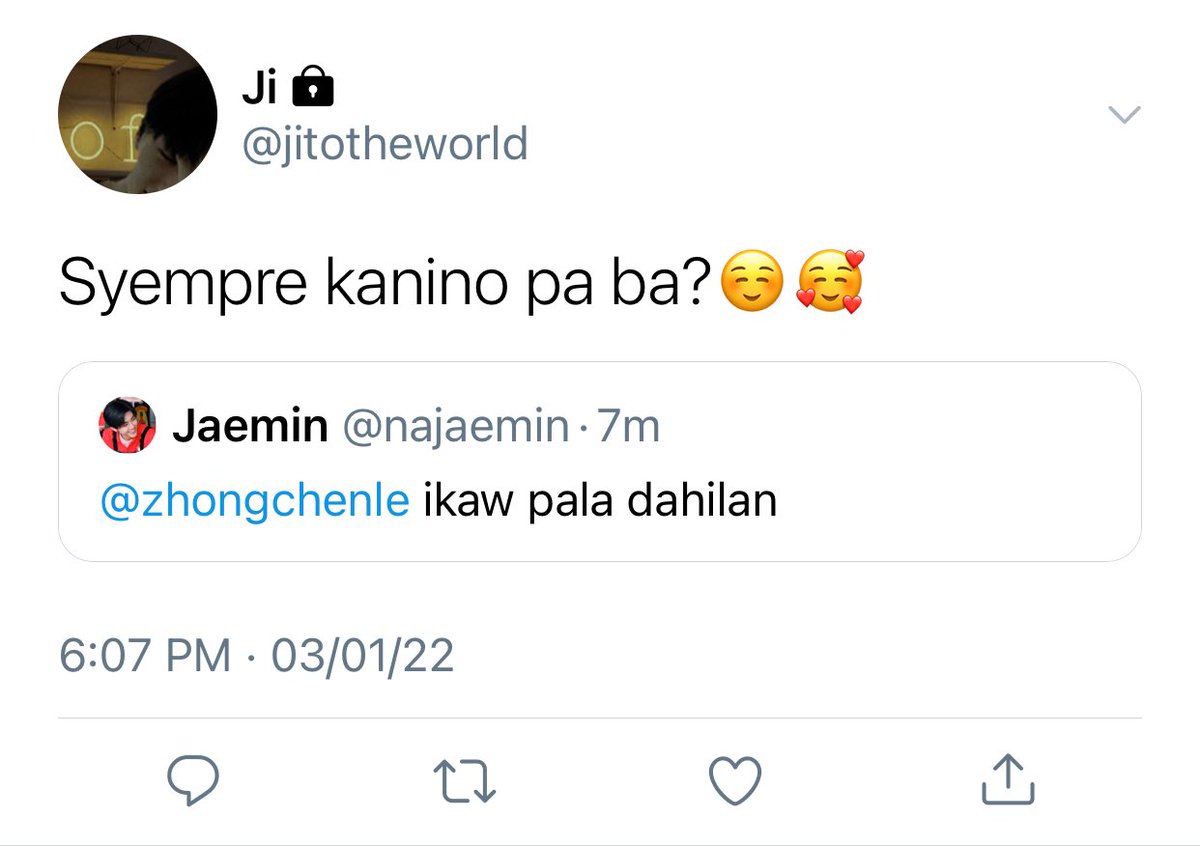Tap the @najaemin handle
Image resolution: width=1200 pixels, height=846 pixels.
click(456, 428)
